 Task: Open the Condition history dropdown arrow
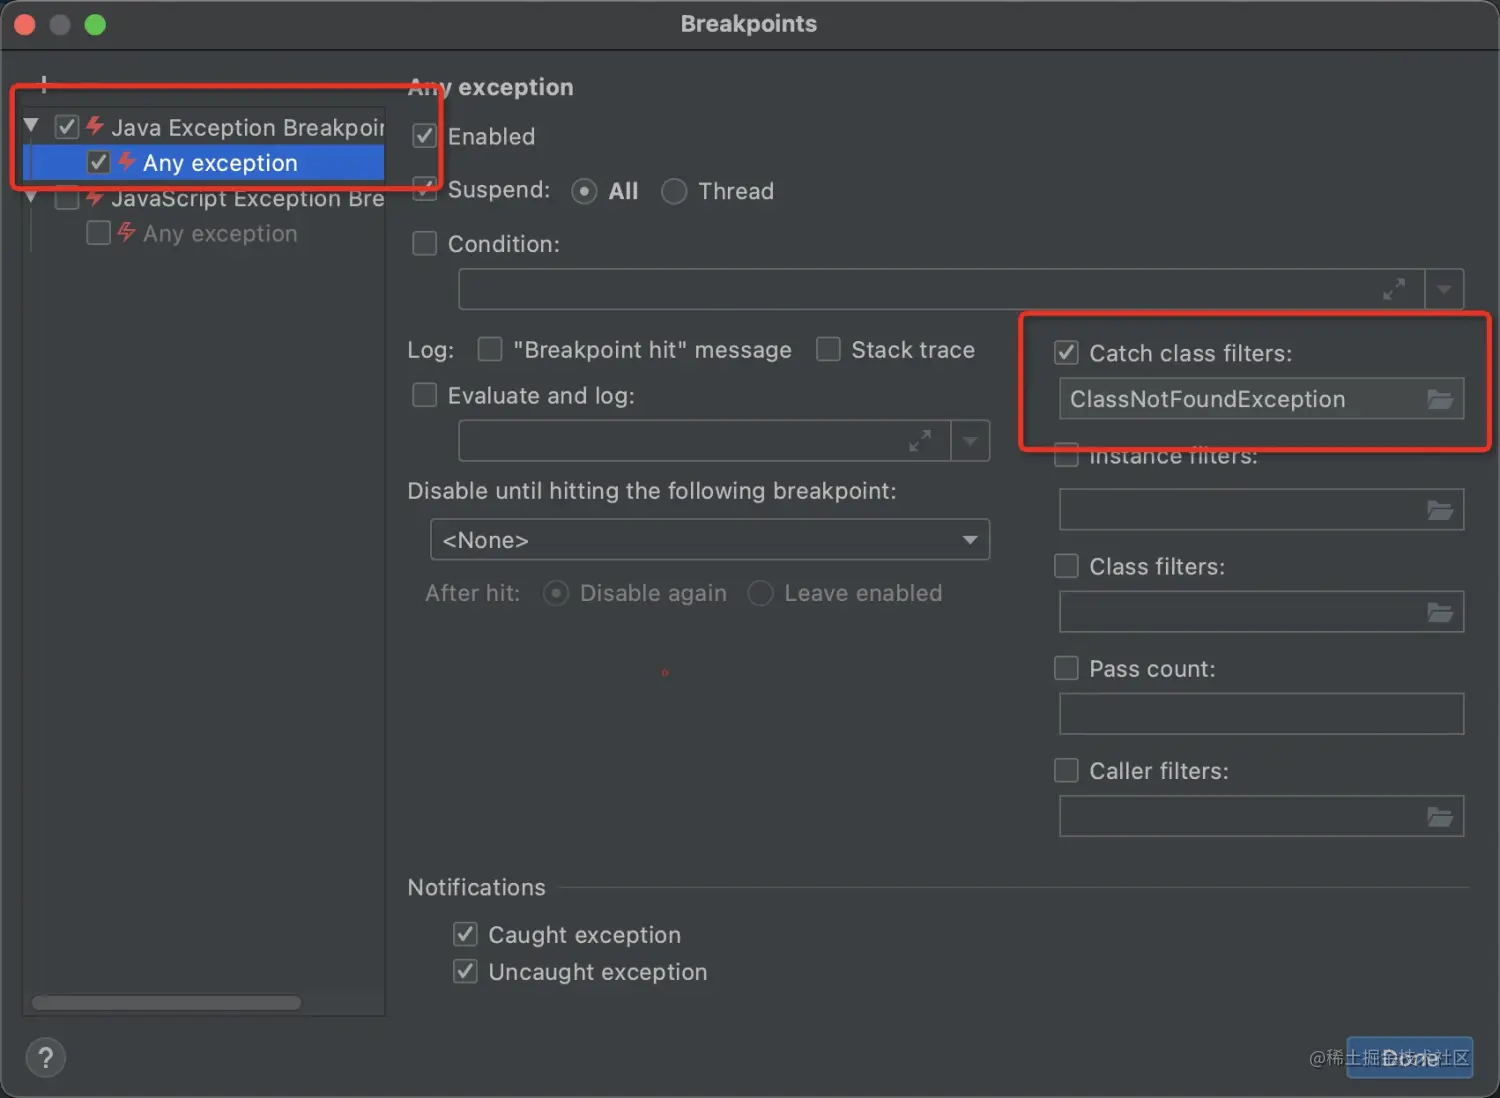tap(1444, 289)
